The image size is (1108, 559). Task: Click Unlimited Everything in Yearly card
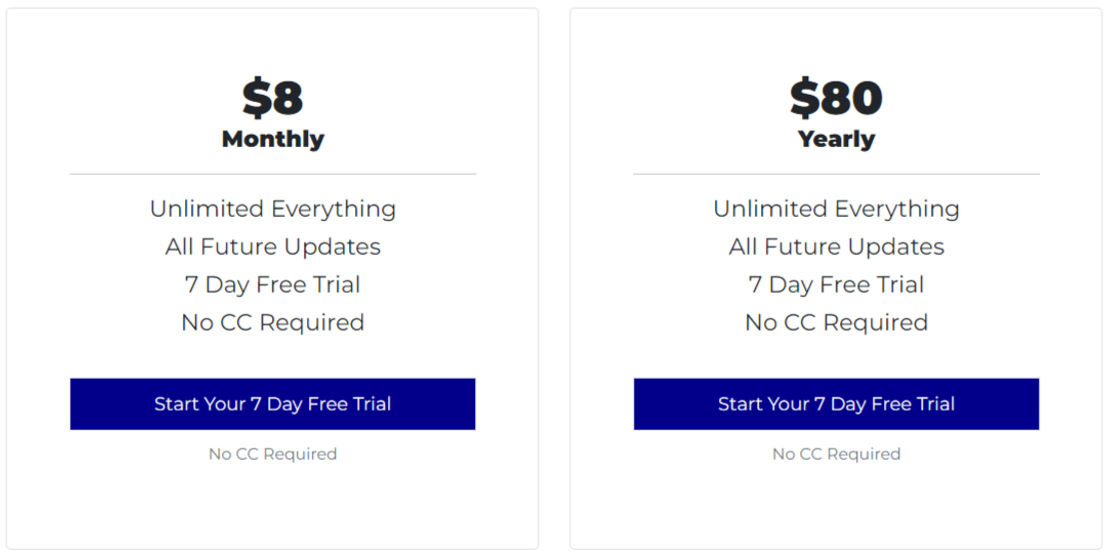point(836,209)
